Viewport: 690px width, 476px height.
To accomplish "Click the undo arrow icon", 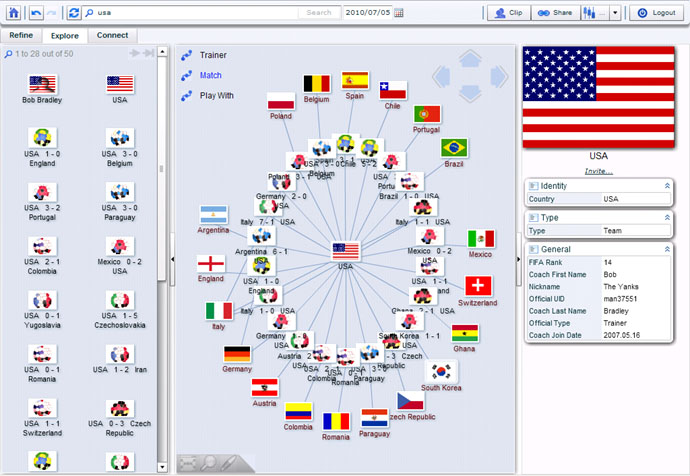I will click(36, 13).
